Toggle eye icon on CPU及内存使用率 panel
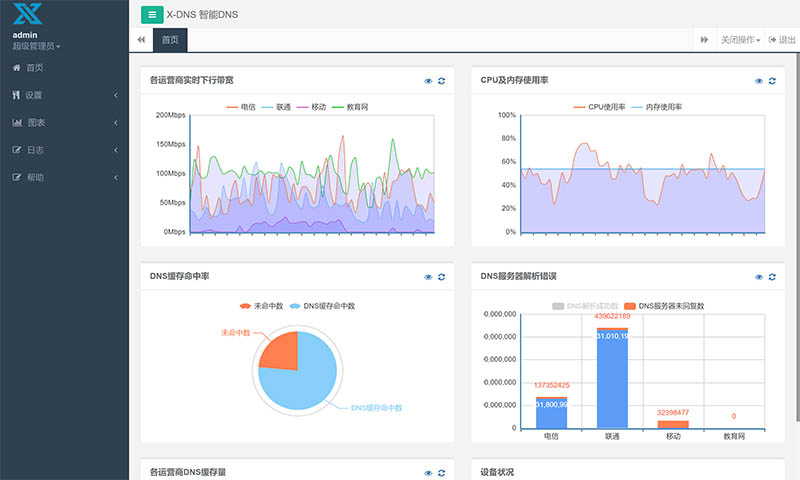The width and height of the screenshot is (800, 480). 759,80
